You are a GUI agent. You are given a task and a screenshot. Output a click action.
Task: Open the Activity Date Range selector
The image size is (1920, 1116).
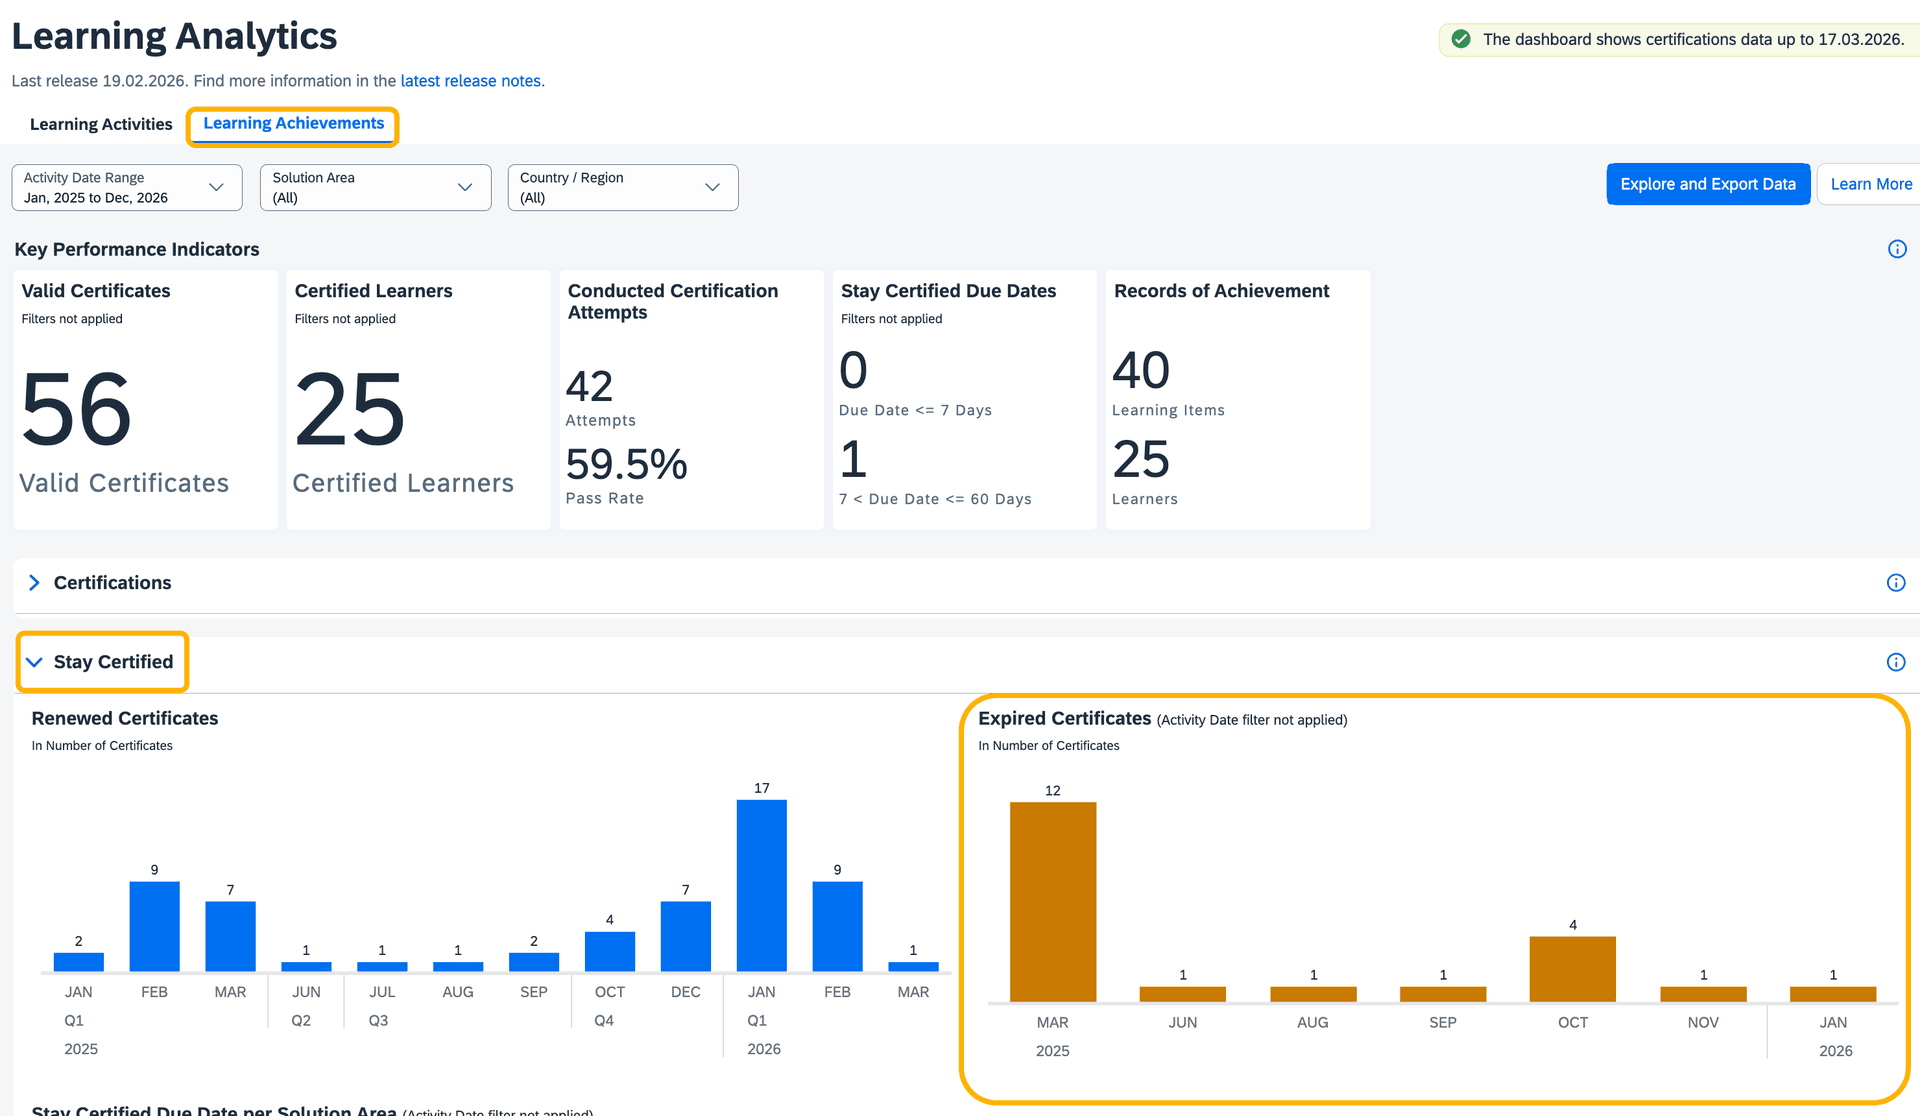click(x=125, y=187)
